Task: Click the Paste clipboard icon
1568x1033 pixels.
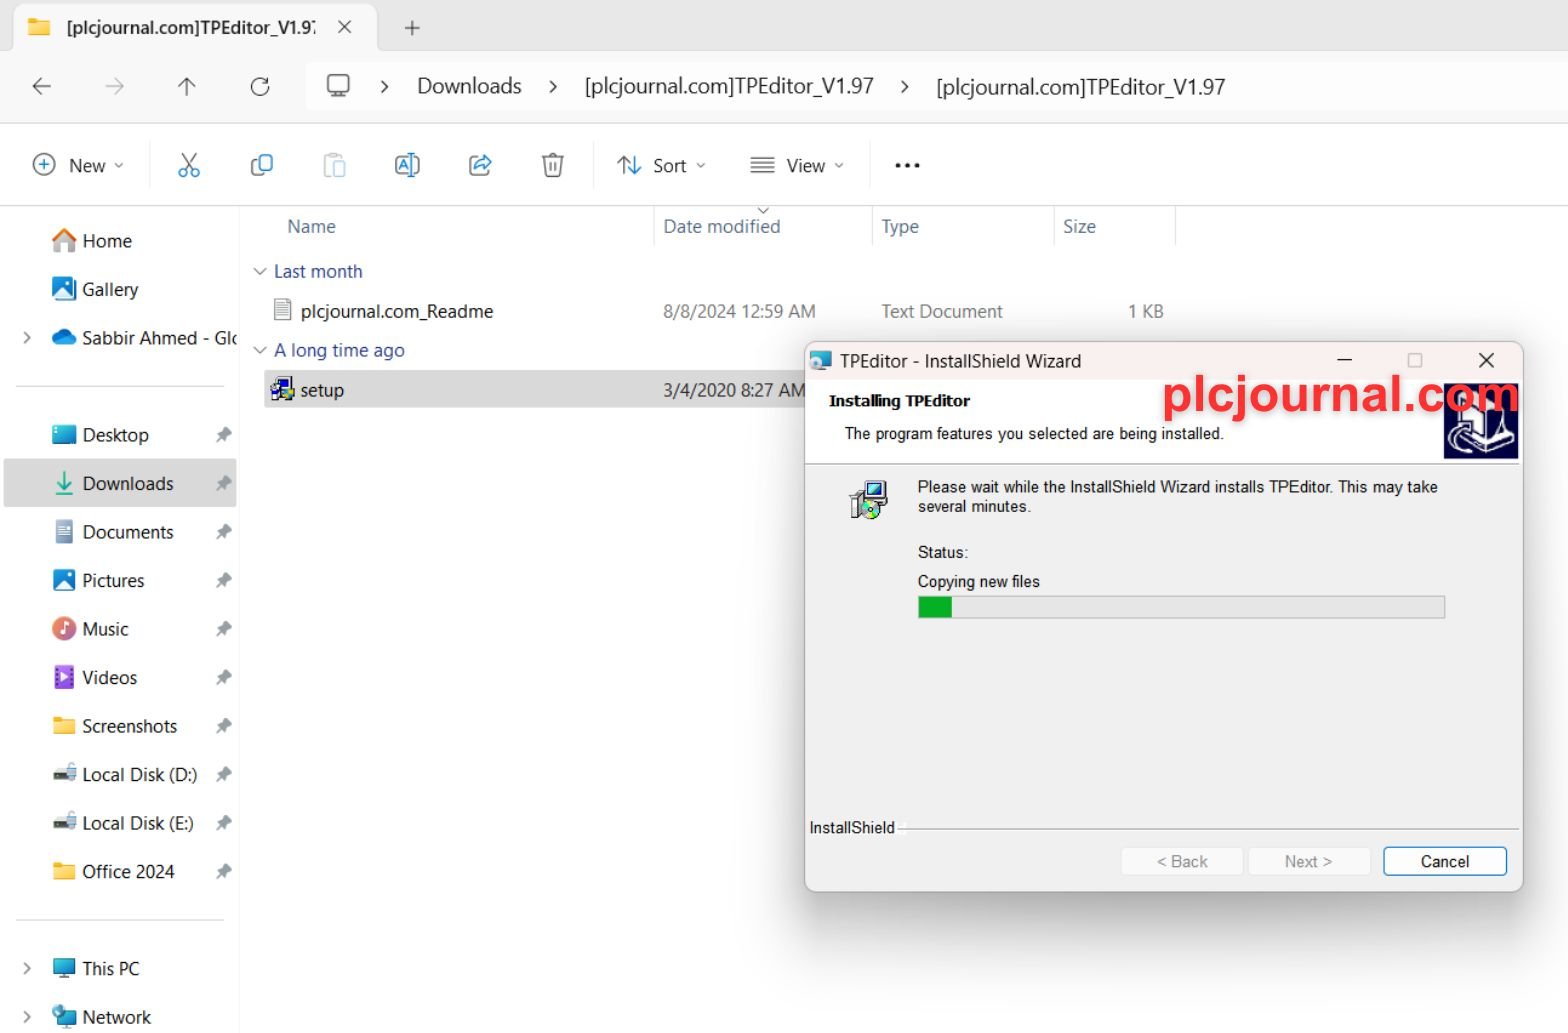Action: [334, 165]
